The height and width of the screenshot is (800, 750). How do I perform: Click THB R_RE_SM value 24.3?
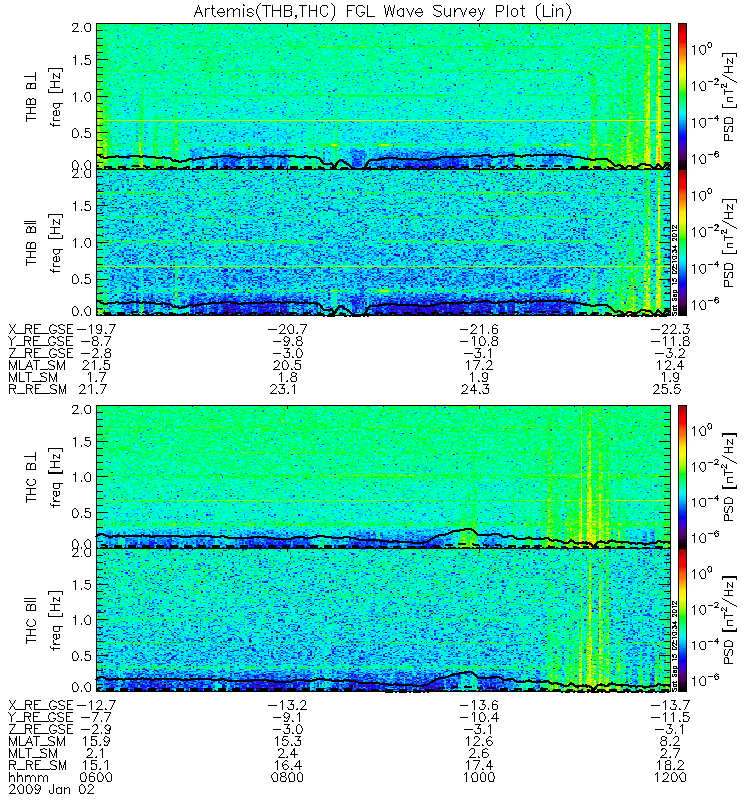click(x=475, y=389)
